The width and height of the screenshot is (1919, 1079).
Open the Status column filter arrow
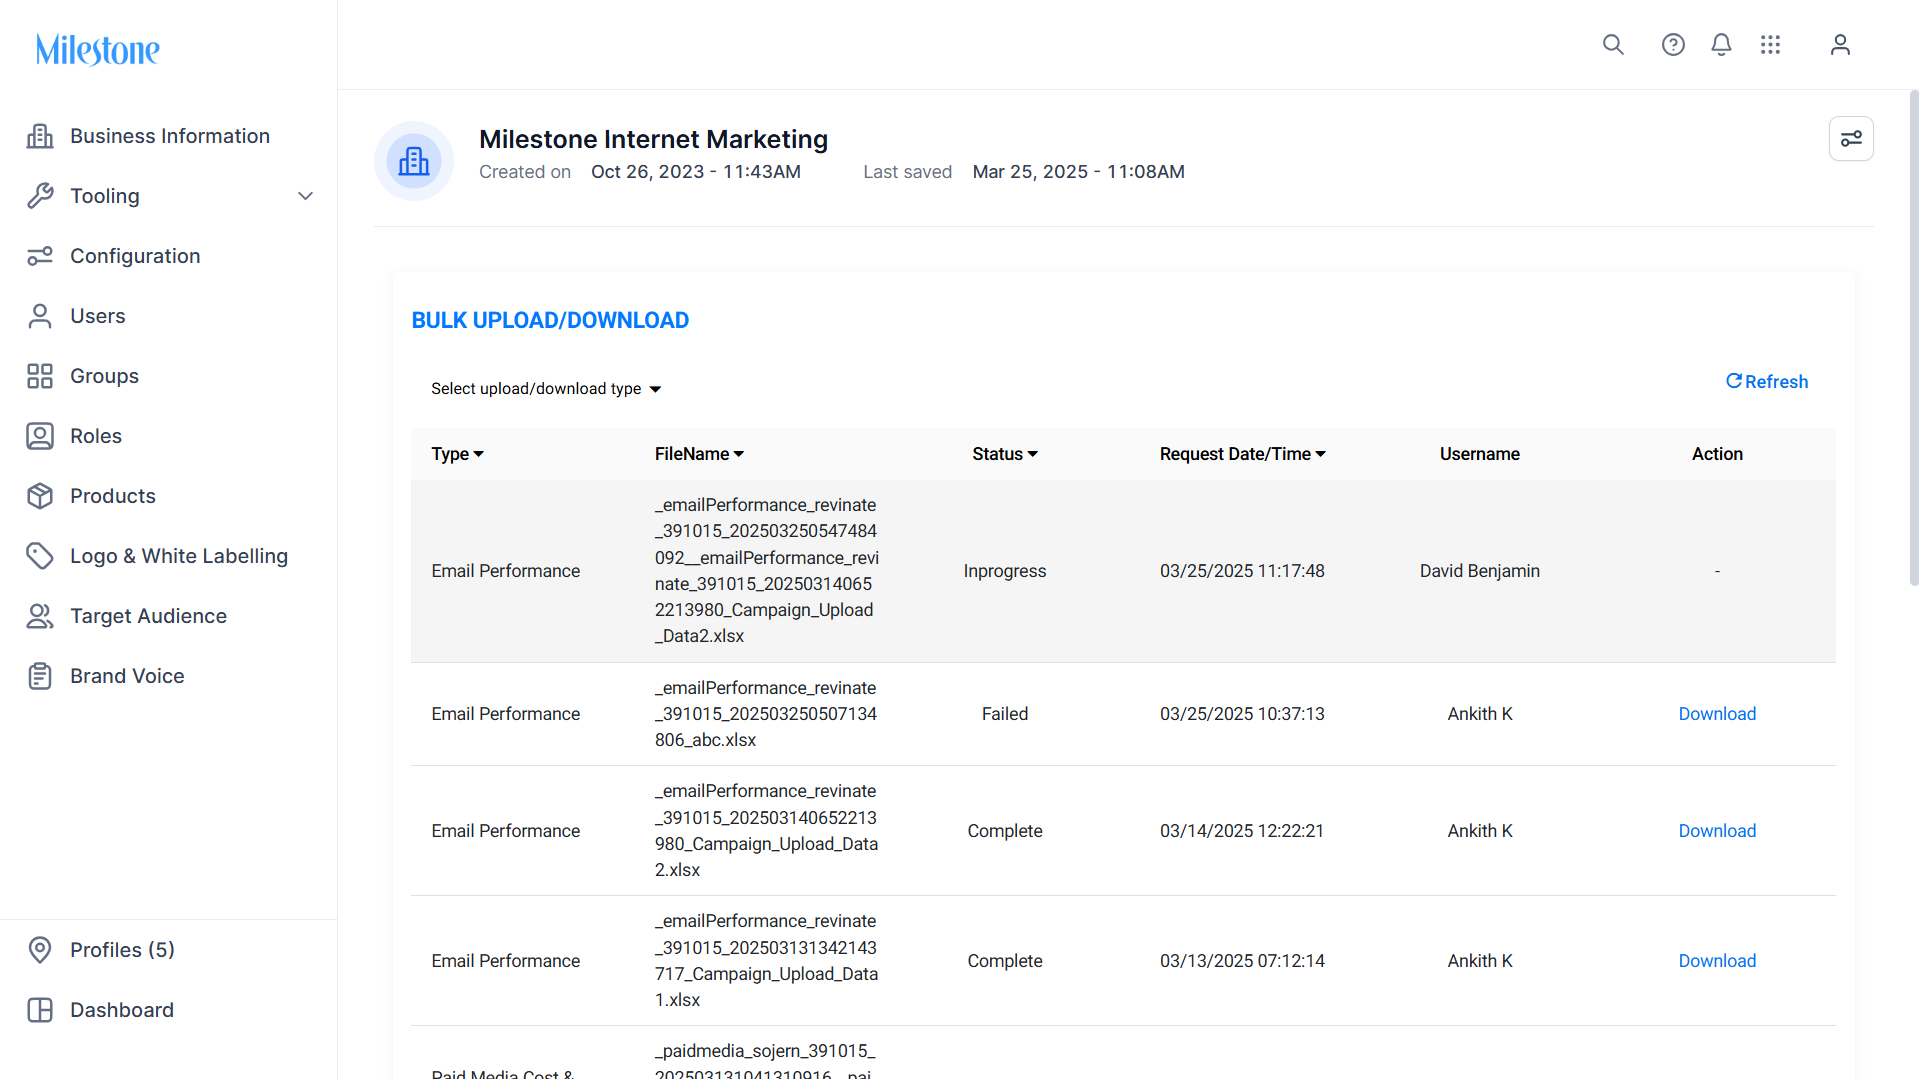point(1033,454)
